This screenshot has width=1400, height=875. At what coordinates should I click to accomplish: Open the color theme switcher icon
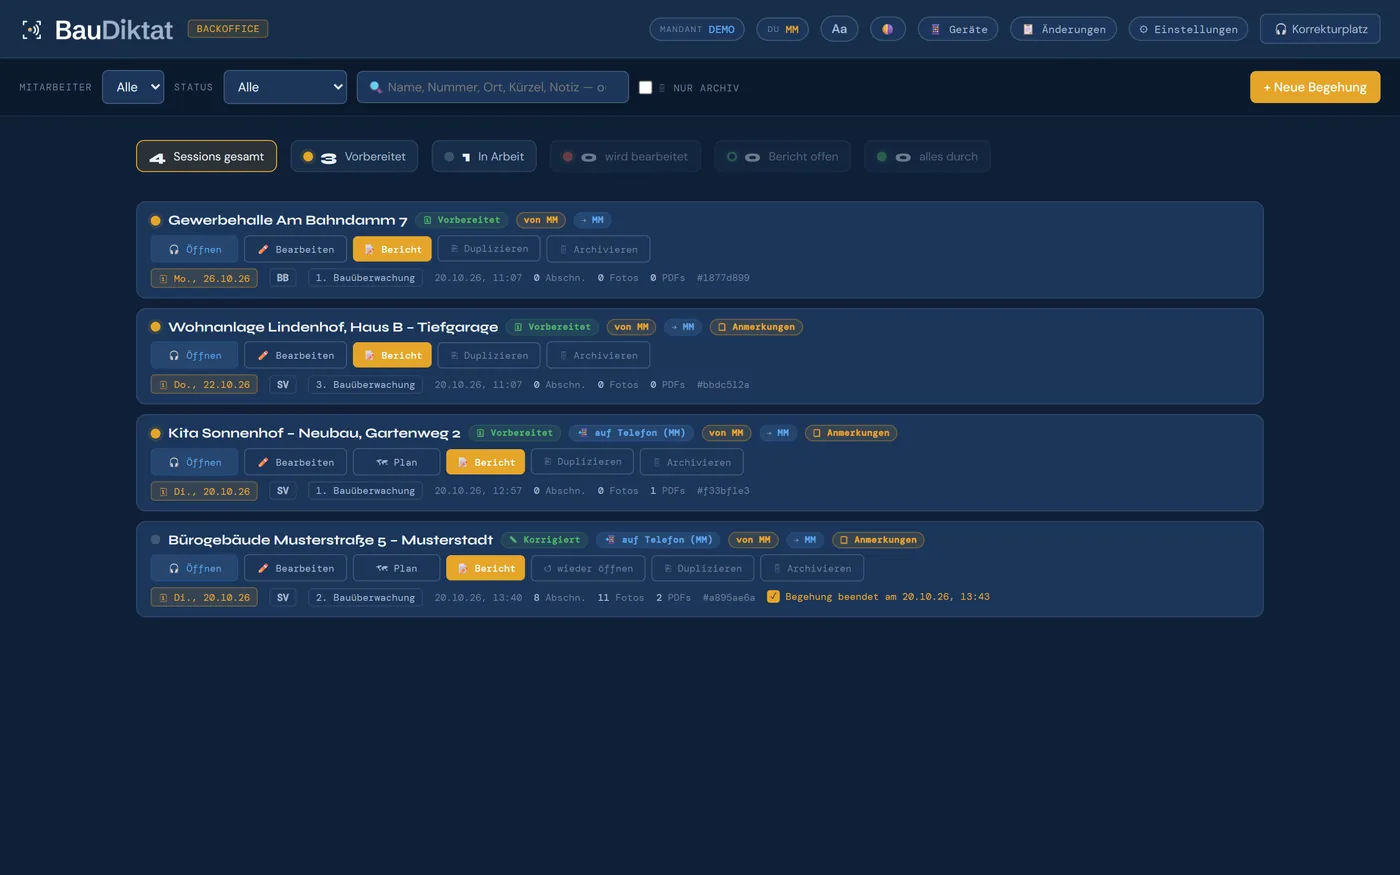point(887,29)
